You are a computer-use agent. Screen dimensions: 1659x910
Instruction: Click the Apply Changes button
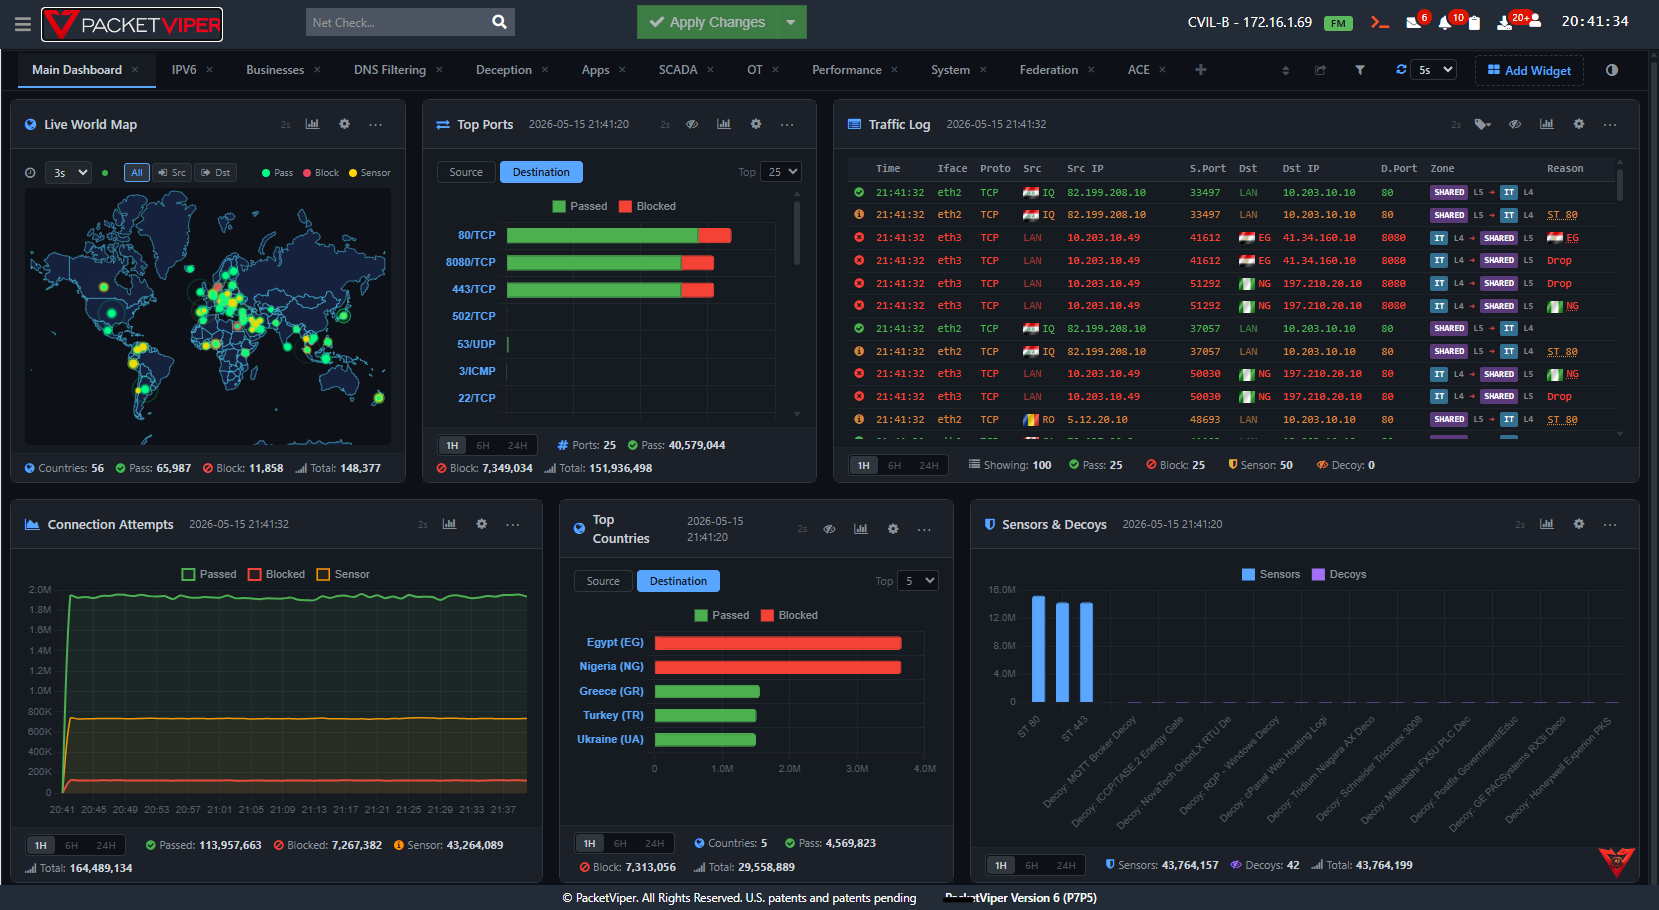(x=707, y=22)
